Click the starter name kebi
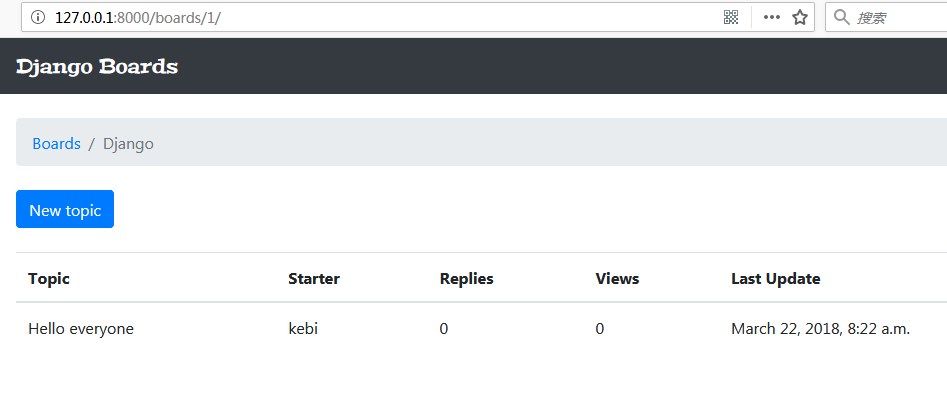The width and height of the screenshot is (947, 419). coord(303,329)
